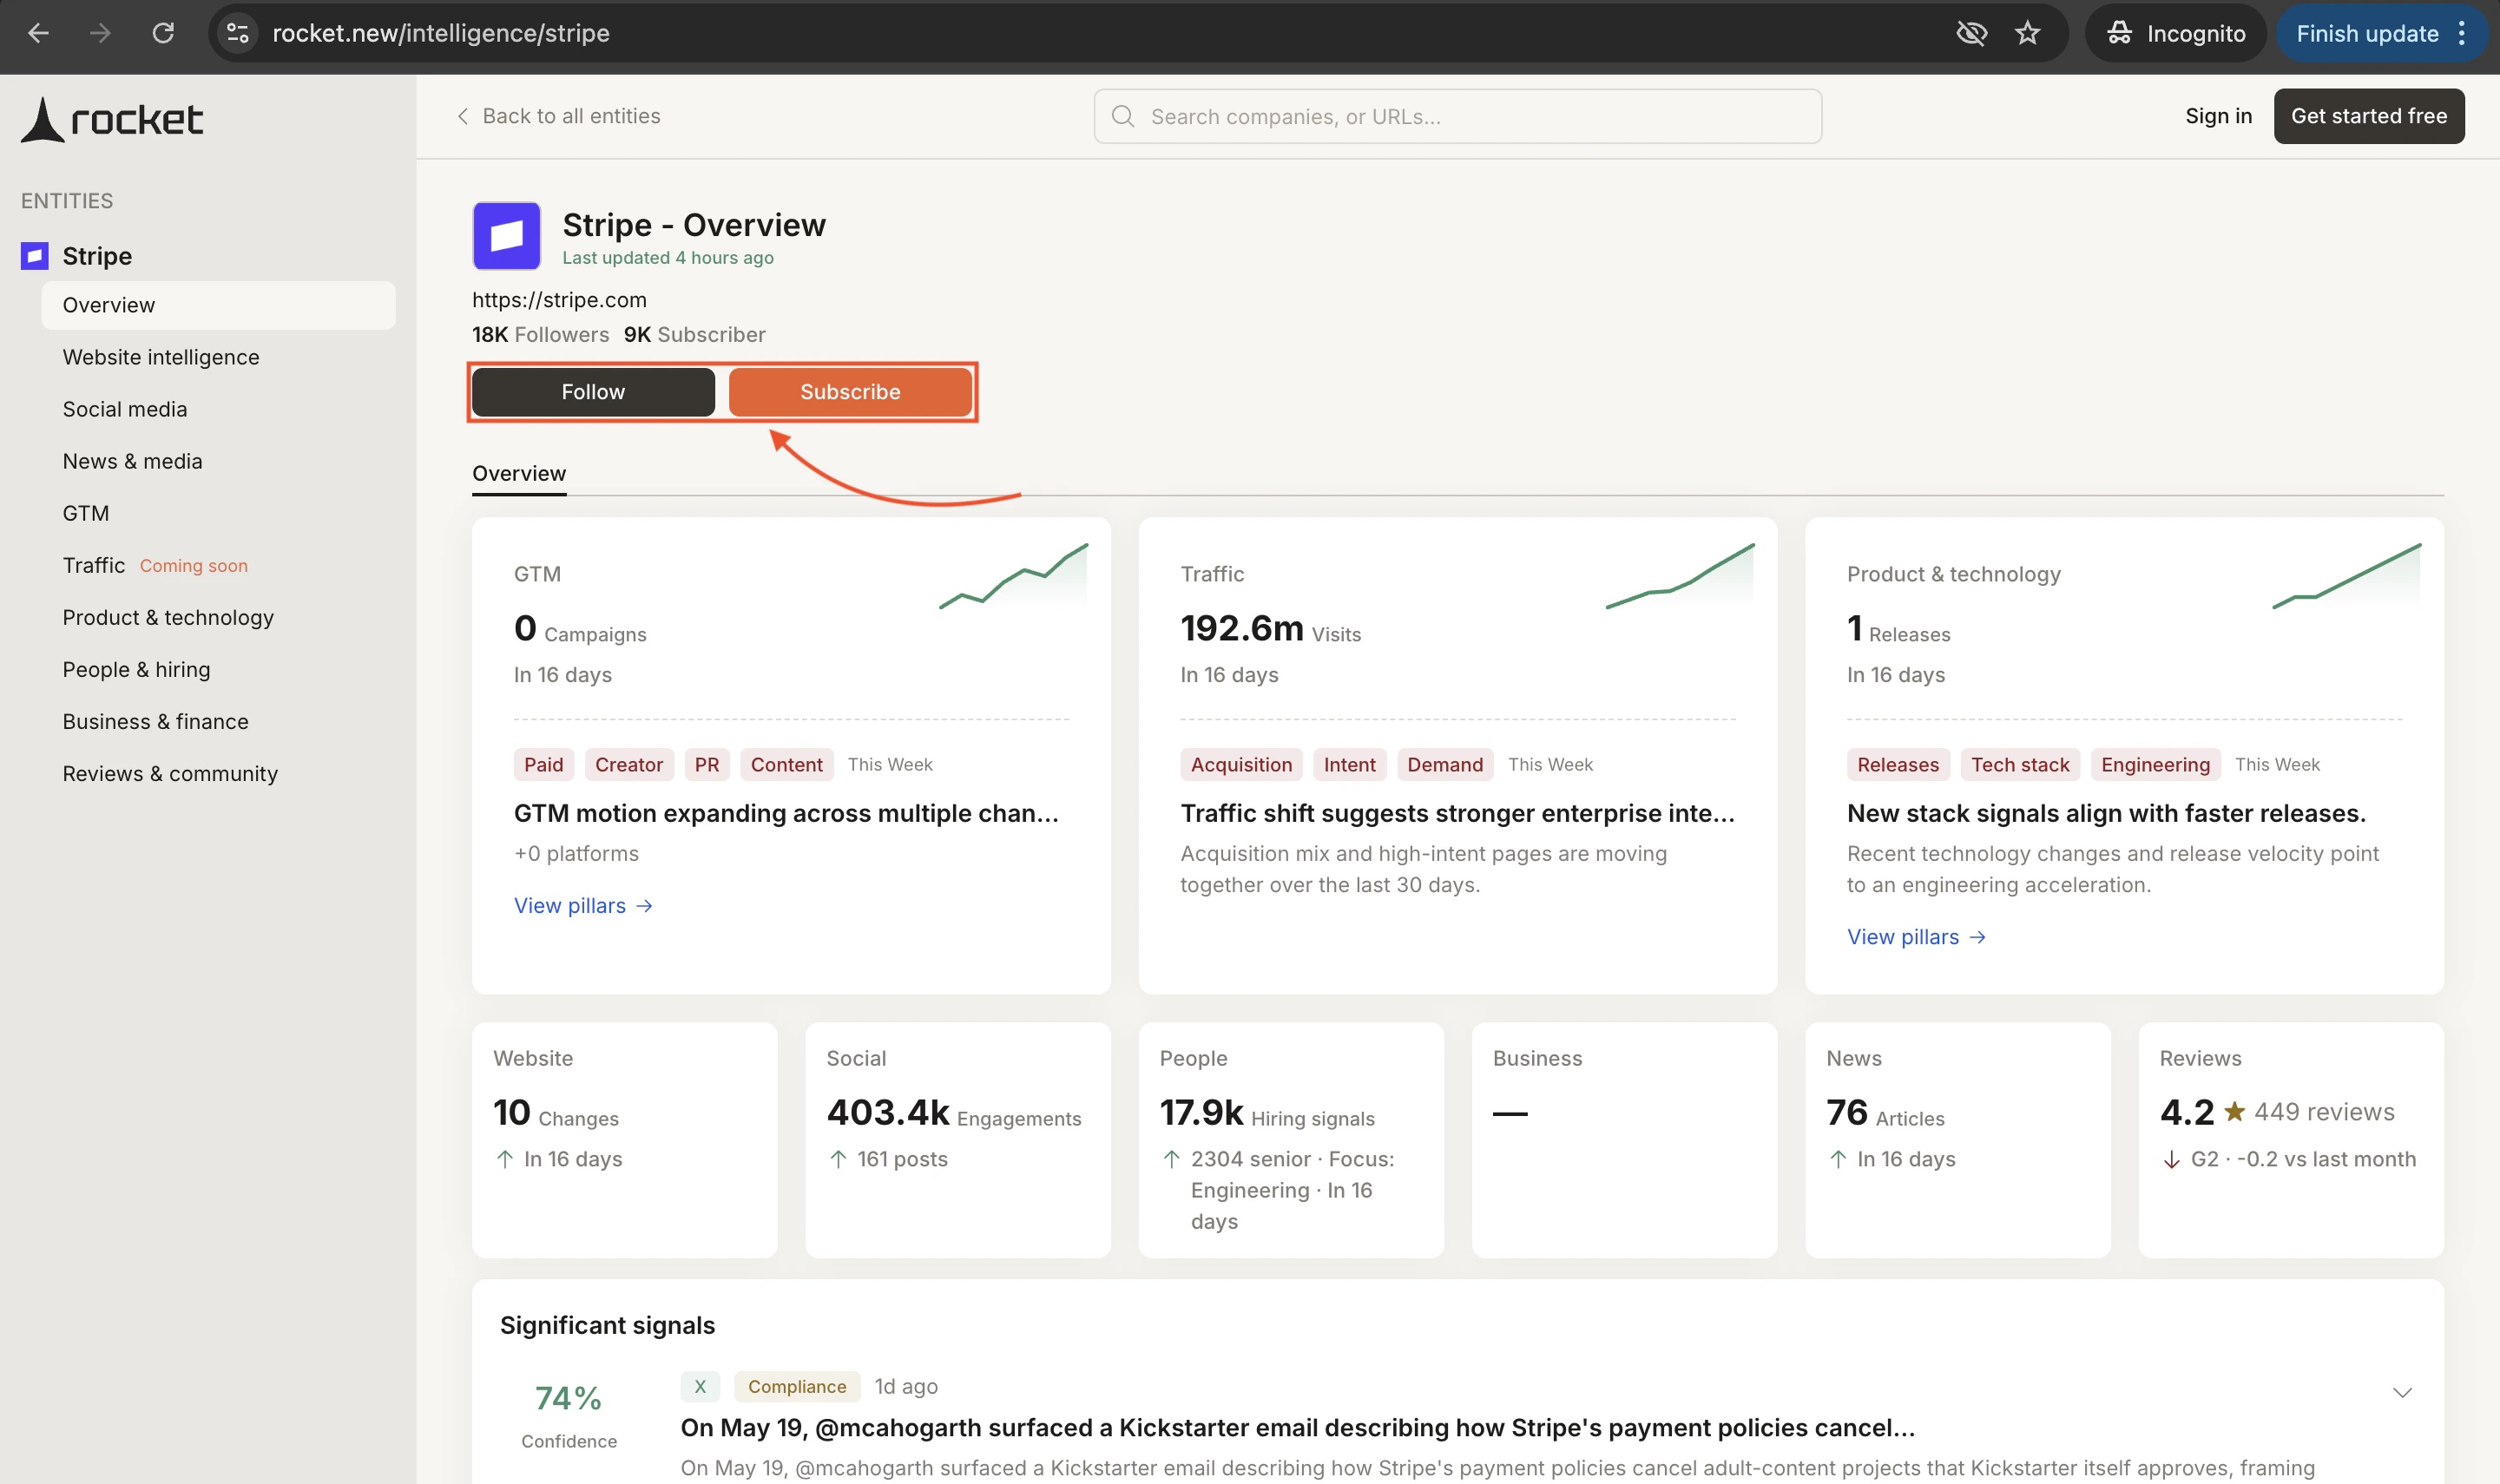Click the Follow button
This screenshot has height=1484, width=2500.
[593, 392]
